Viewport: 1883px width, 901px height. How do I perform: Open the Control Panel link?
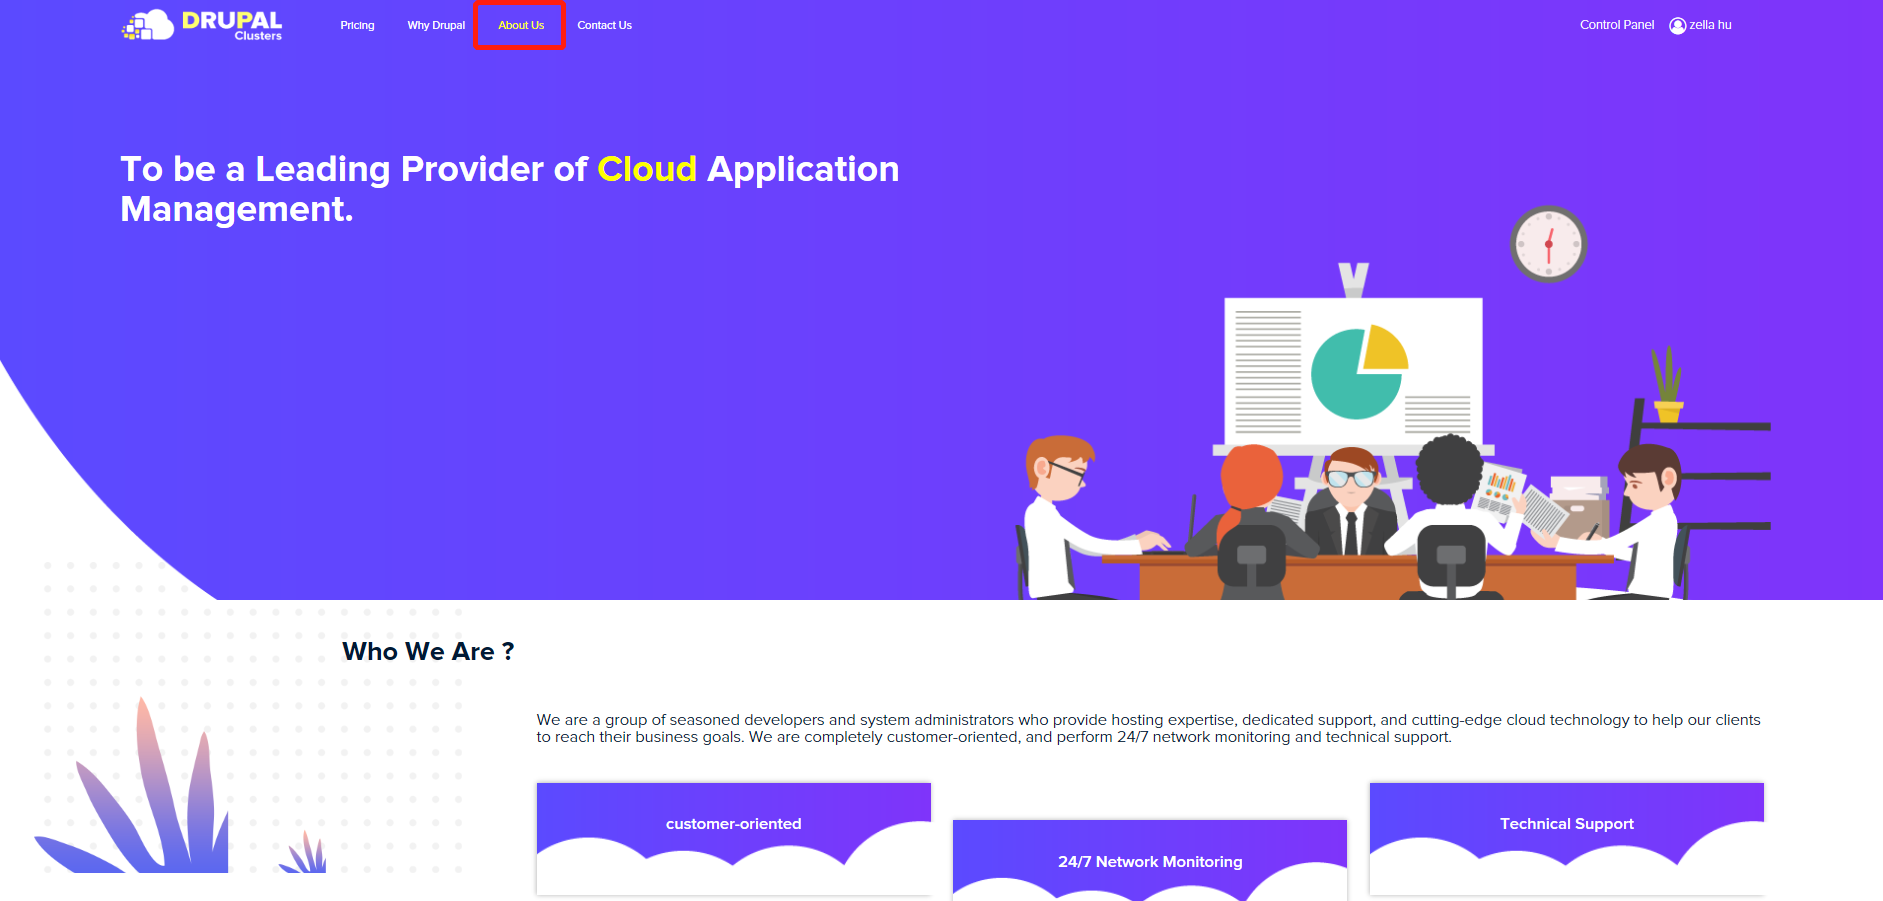click(1617, 25)
